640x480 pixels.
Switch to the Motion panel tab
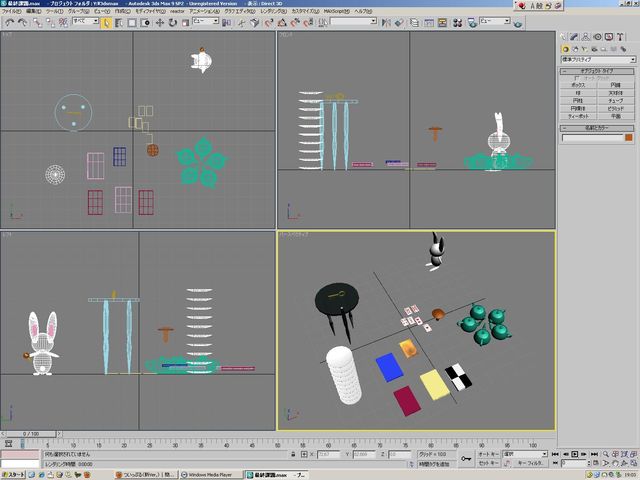pyautogui.click(x=597, y=37)
